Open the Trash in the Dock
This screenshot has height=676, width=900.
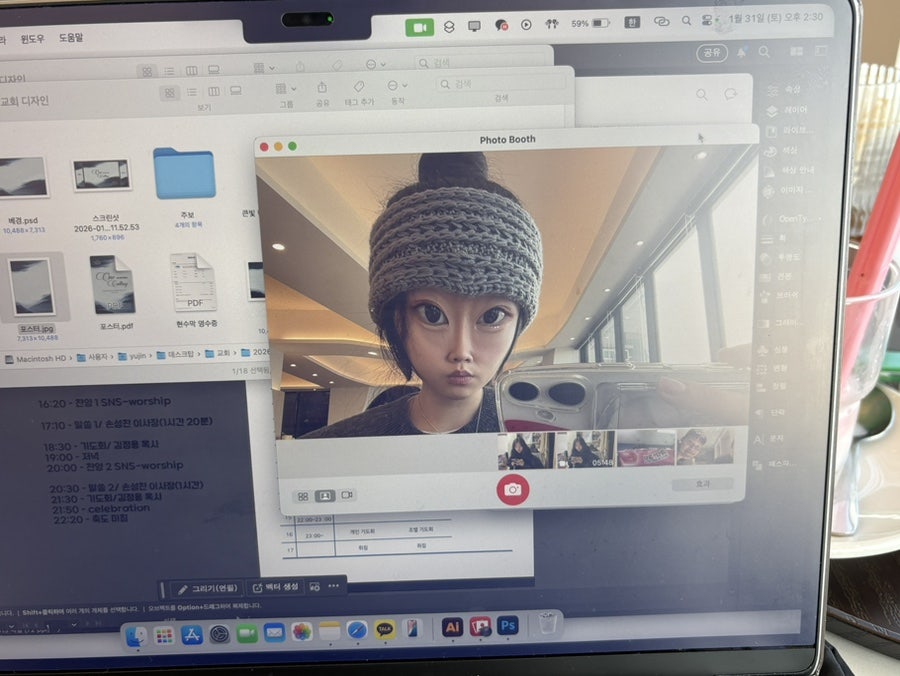tap(547, 623)
